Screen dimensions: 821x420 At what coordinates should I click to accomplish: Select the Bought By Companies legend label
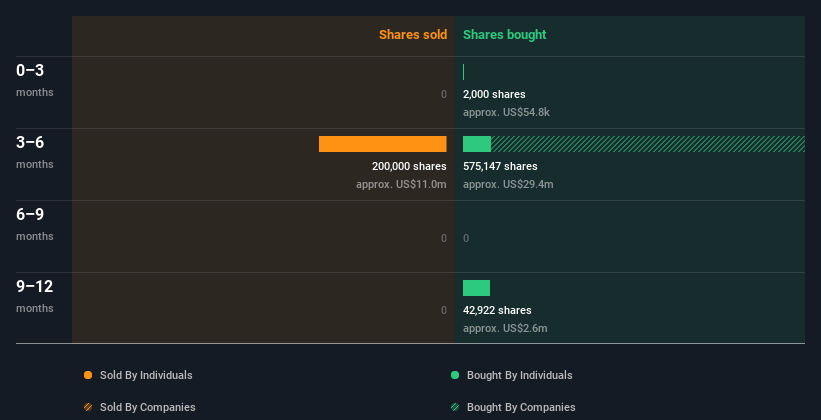click(x=521, y=407)
